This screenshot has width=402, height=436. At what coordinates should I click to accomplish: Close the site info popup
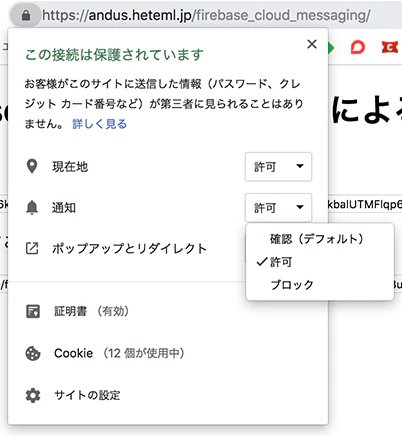pyautogui.click(x=312, y=44)
